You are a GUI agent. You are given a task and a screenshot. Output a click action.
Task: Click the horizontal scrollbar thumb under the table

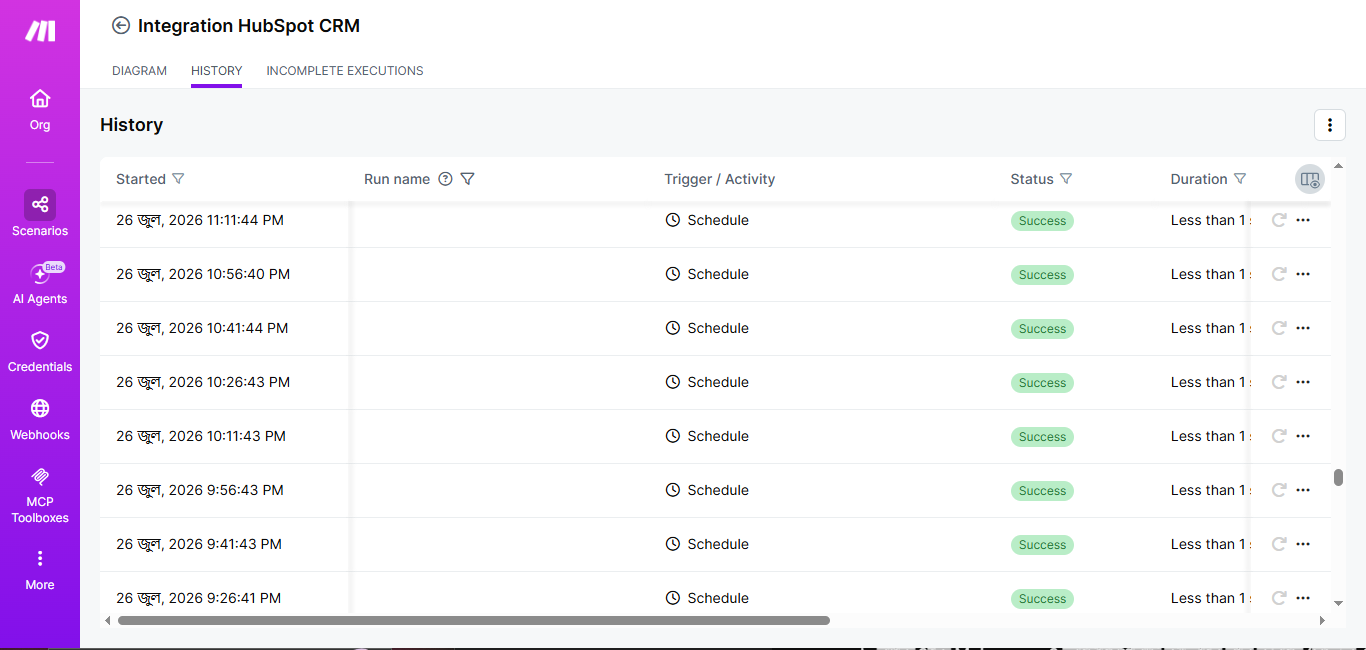tap(474, 620)
